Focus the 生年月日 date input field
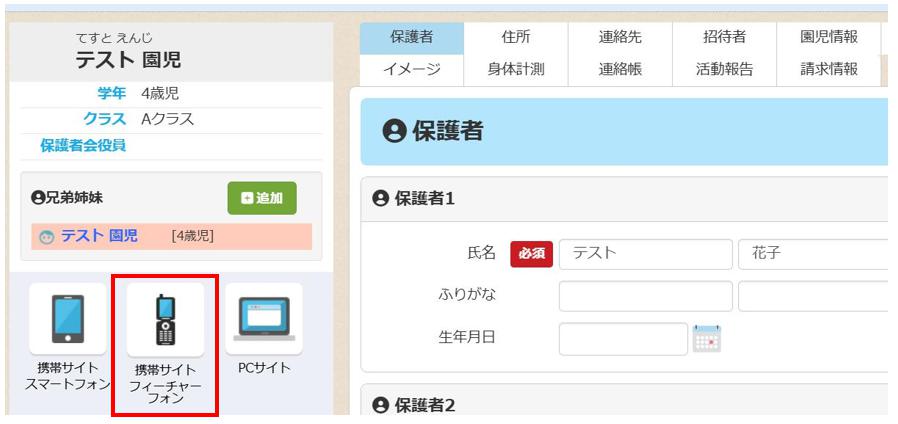The image size is (898, 424). pyautogui.click(x=623, y=338)
